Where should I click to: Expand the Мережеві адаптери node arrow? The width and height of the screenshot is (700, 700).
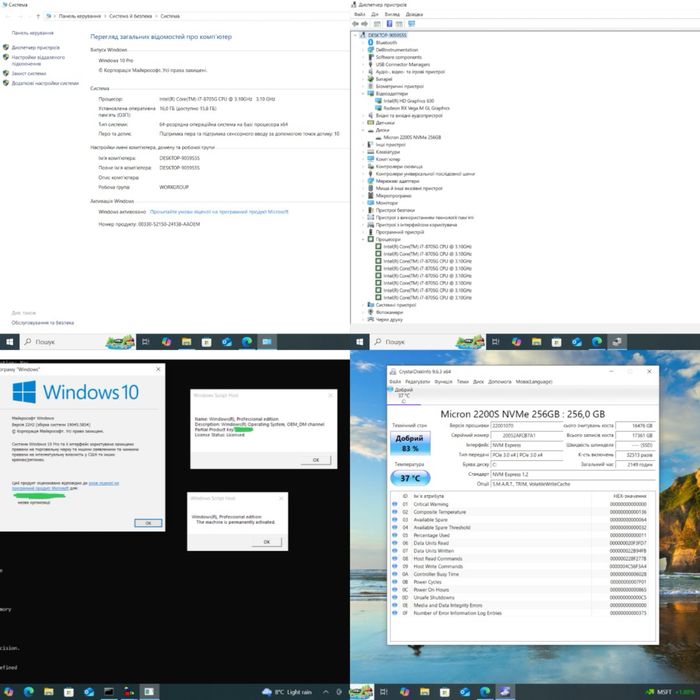[363, 181]
